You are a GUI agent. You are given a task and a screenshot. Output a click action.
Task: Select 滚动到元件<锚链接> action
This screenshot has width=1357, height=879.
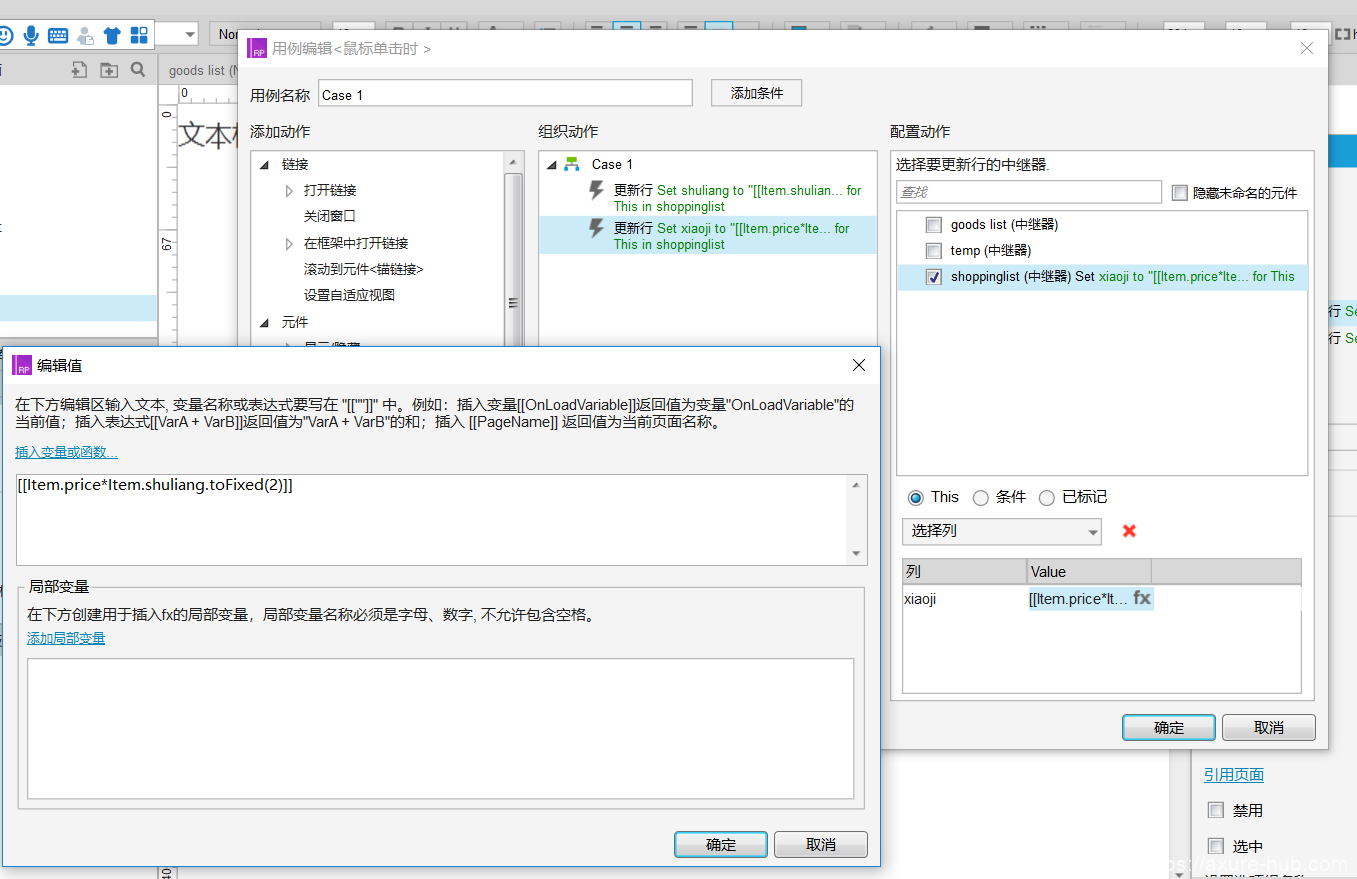coord(363,269)
